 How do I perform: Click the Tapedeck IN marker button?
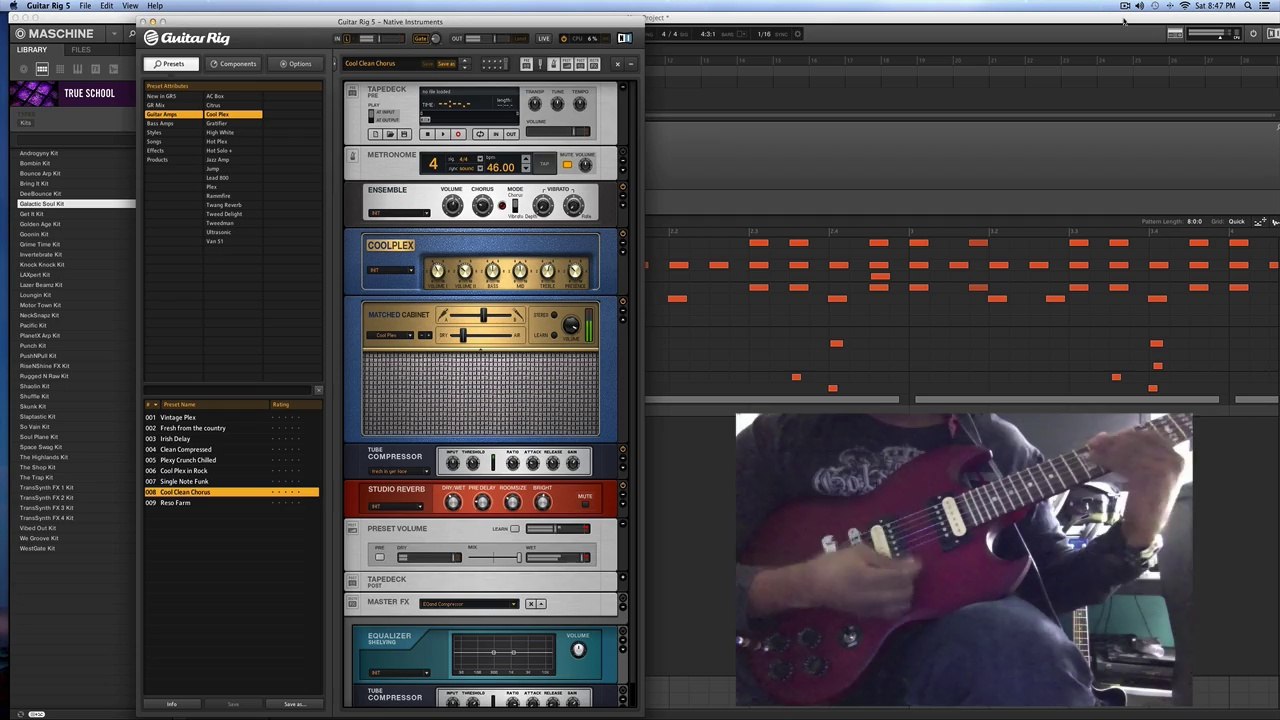click(x=496, y=134)
